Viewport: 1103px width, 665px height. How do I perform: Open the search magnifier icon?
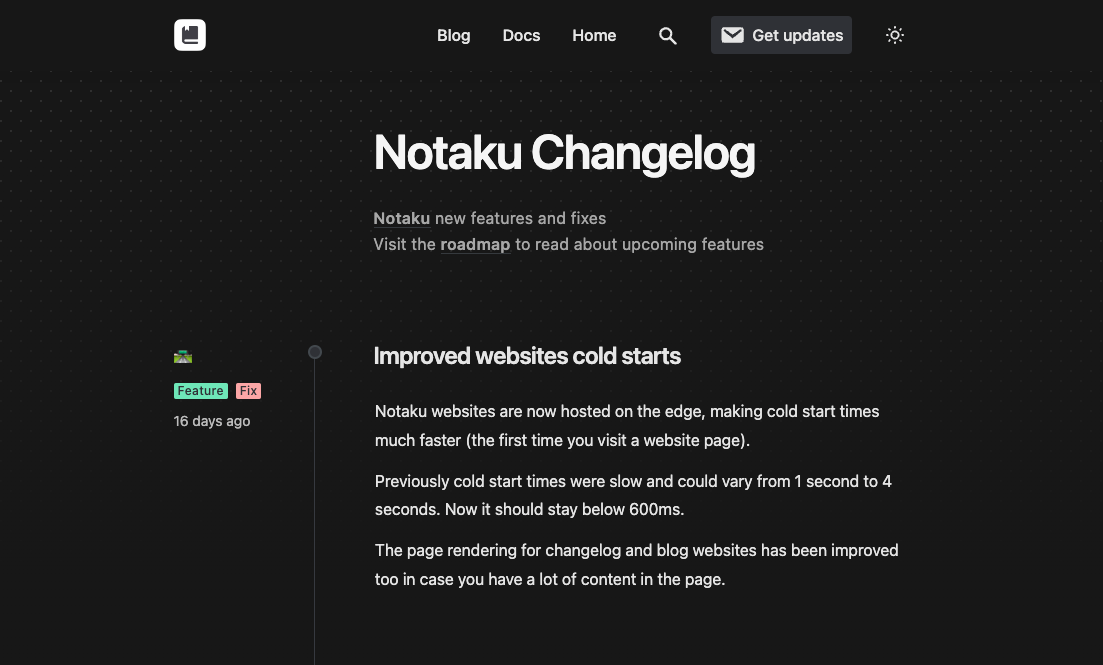tap(668, 36)
